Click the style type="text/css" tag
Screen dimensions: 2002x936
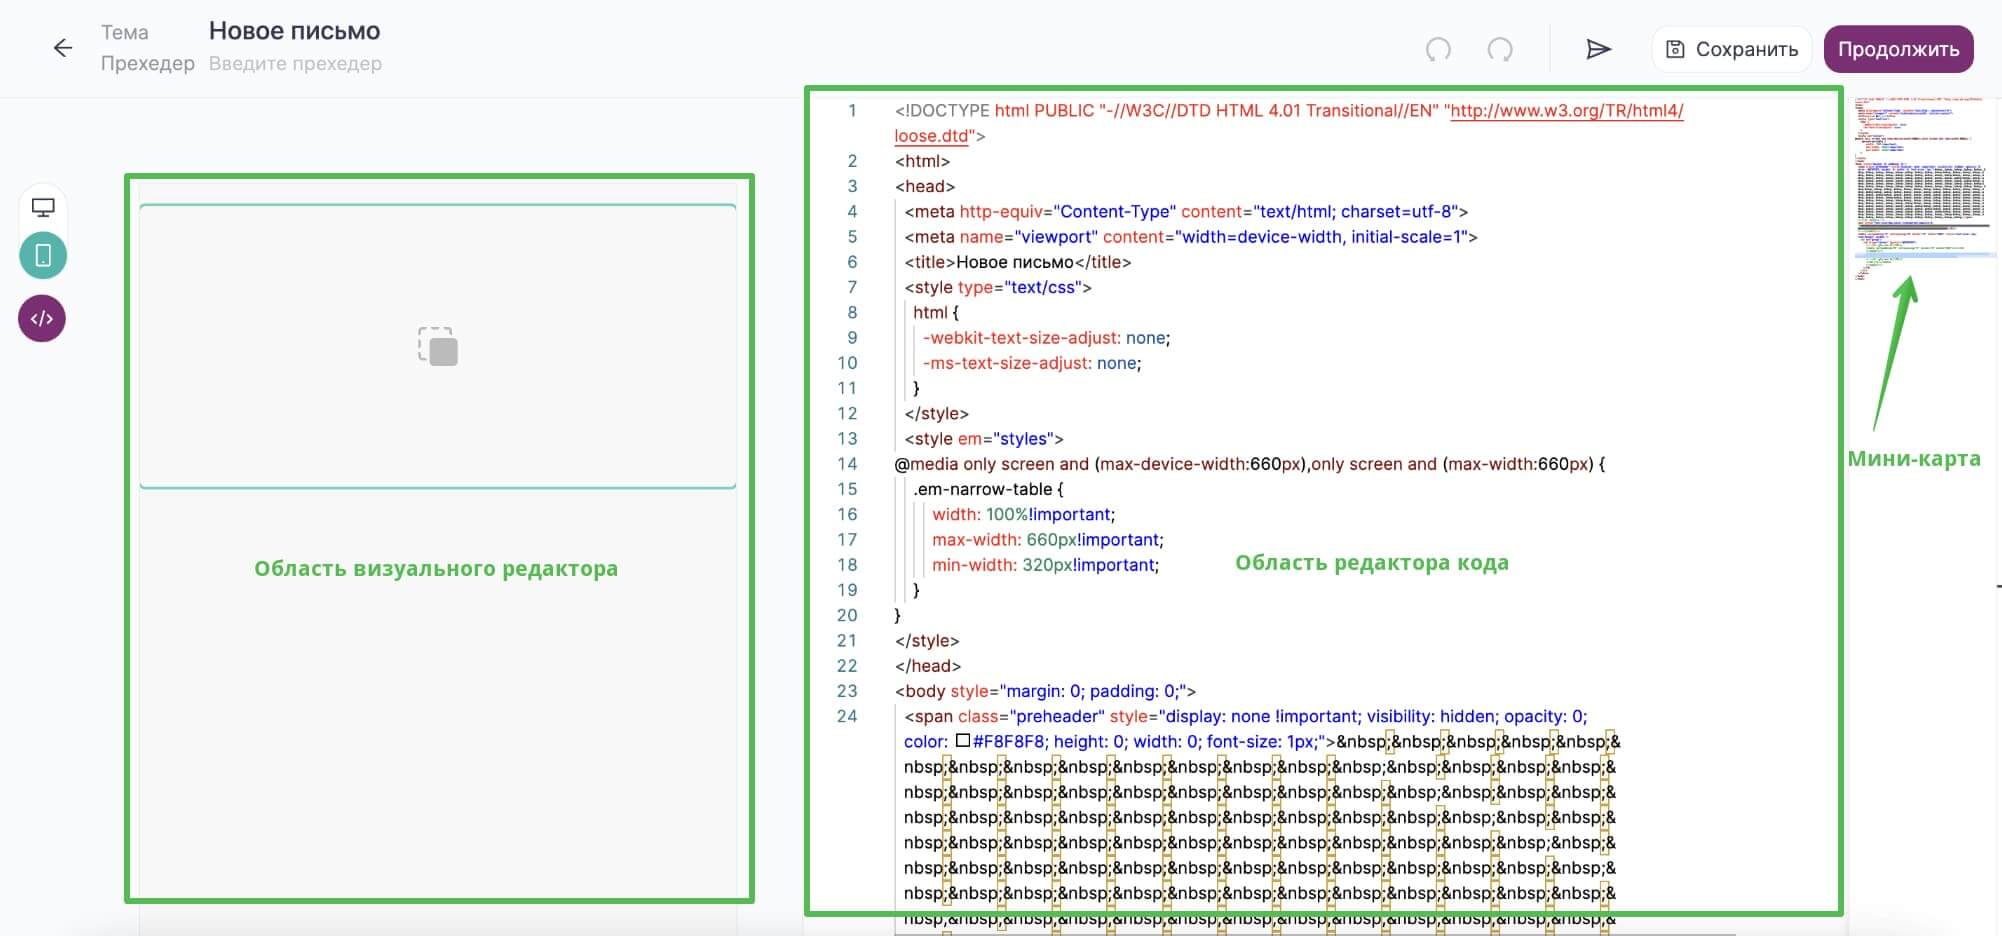pos(998,287)
